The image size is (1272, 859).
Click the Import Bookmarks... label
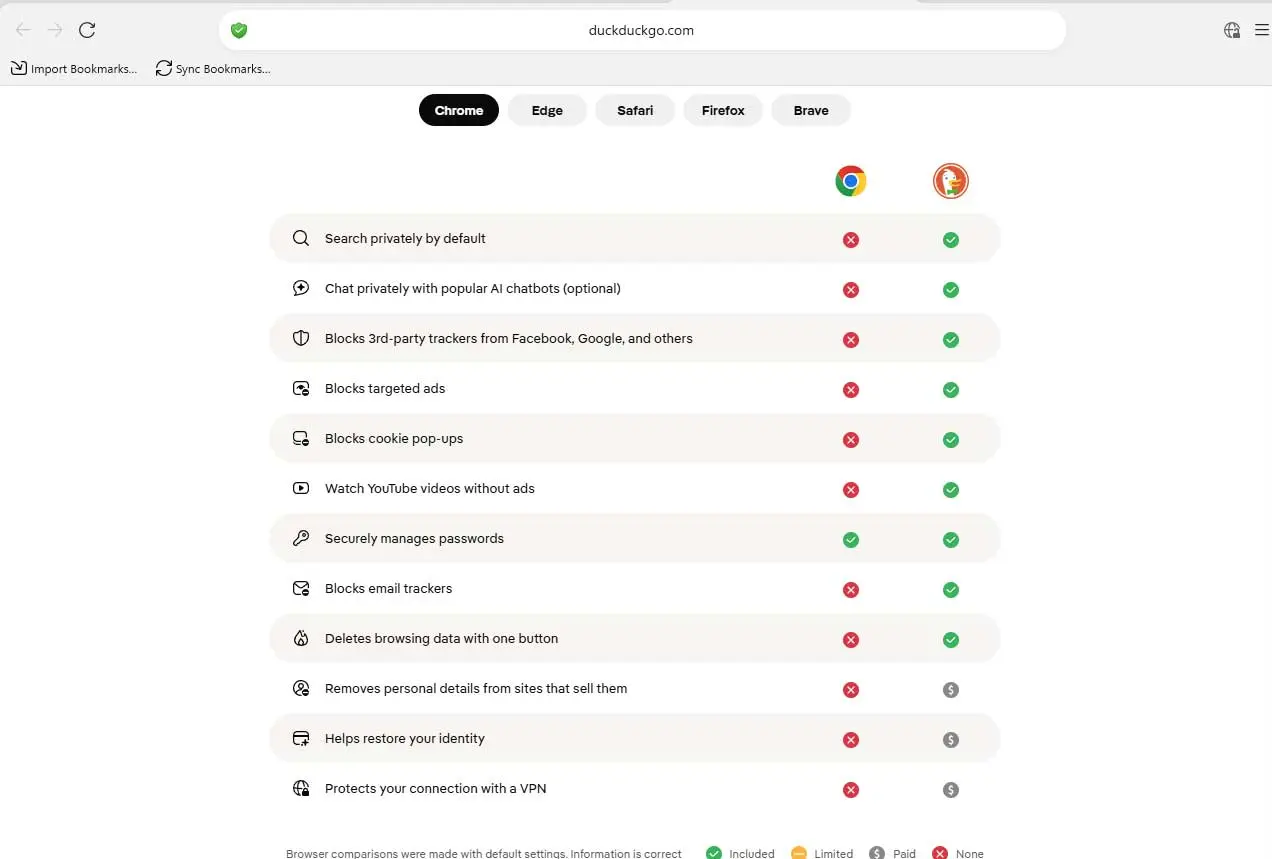click(84, 69)
